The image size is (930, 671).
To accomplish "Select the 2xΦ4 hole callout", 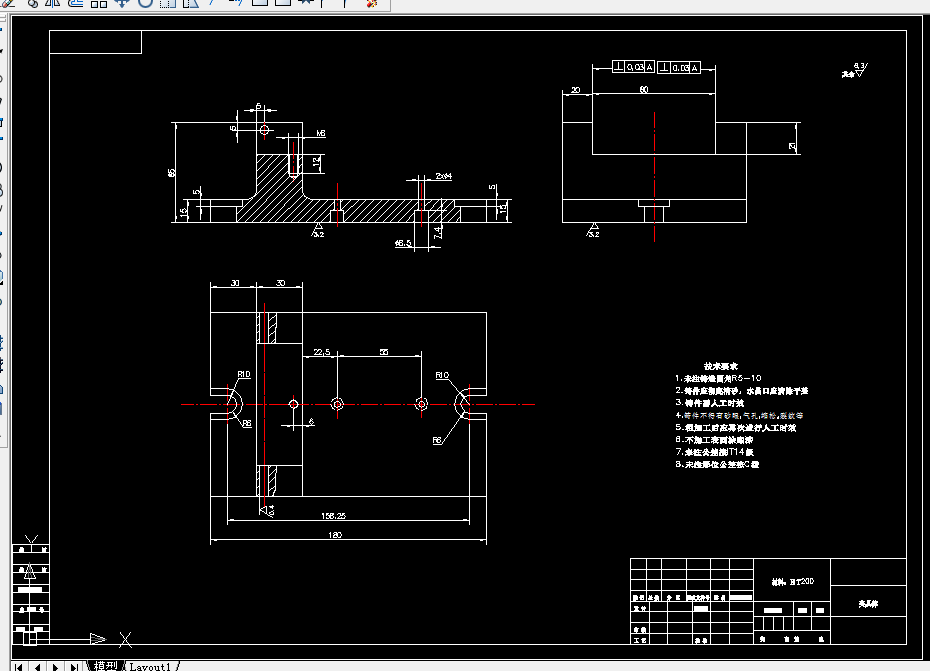I will [x=444, y=176].
